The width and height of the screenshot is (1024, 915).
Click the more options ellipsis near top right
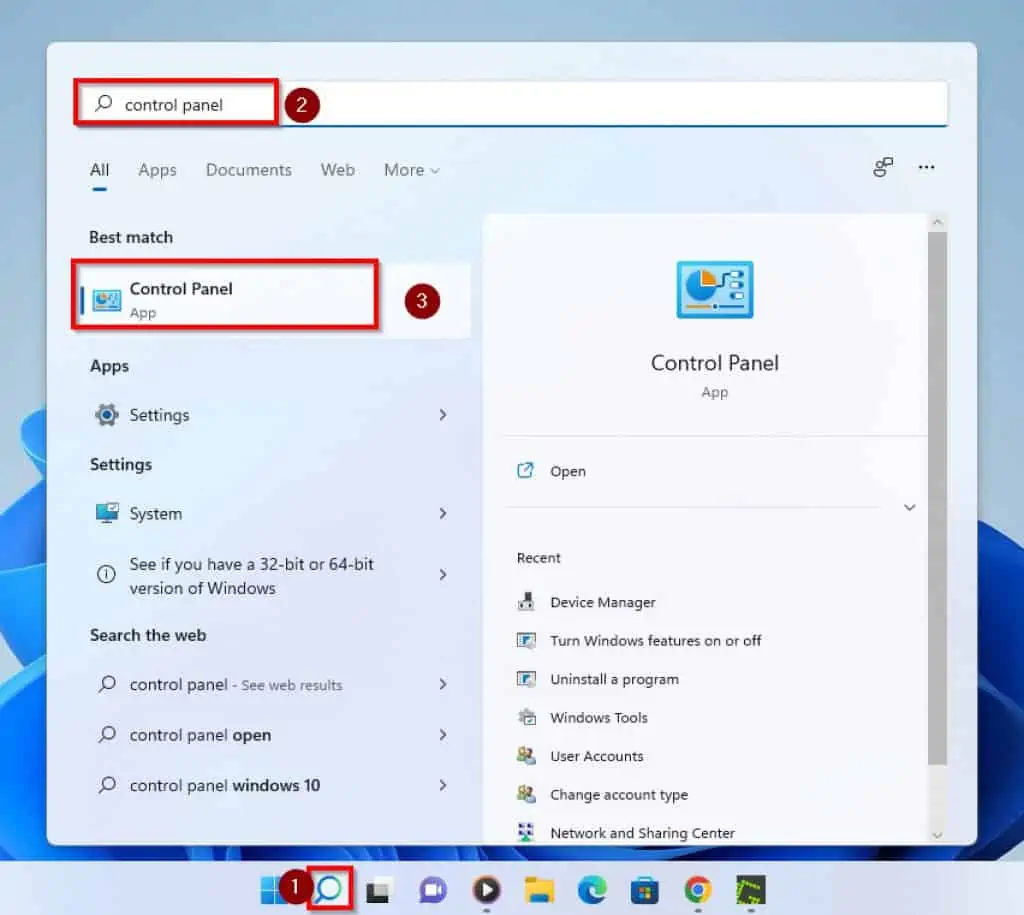click(926, 168)
